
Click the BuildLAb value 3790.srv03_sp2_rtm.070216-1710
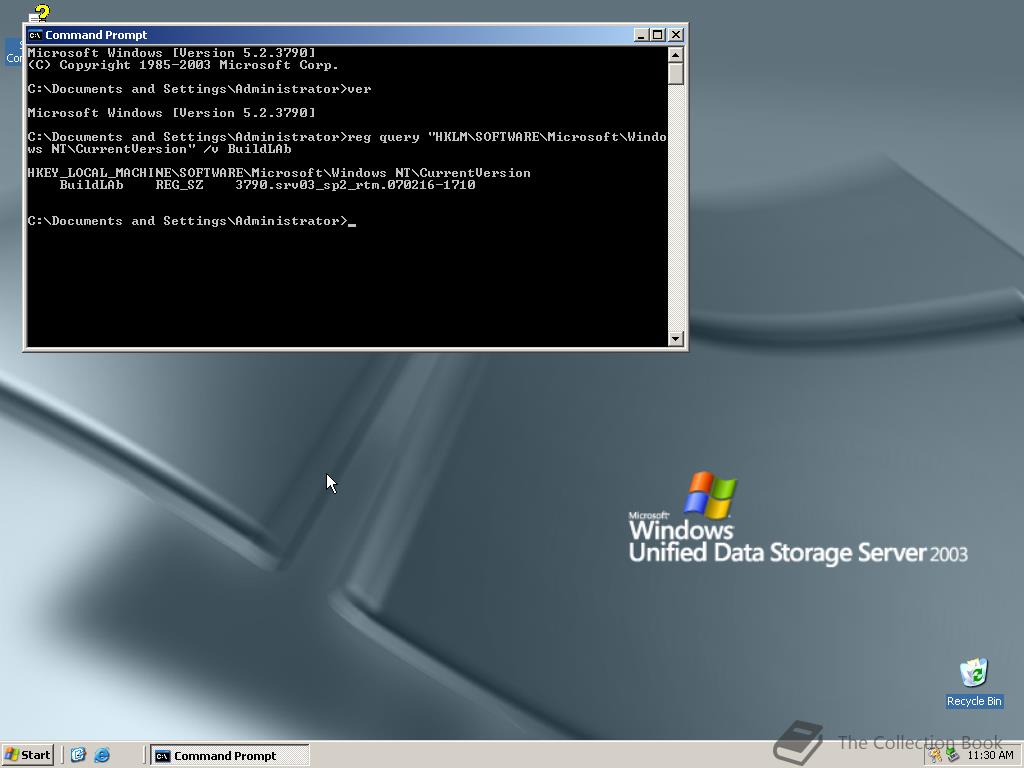click(x=355, y=185)
